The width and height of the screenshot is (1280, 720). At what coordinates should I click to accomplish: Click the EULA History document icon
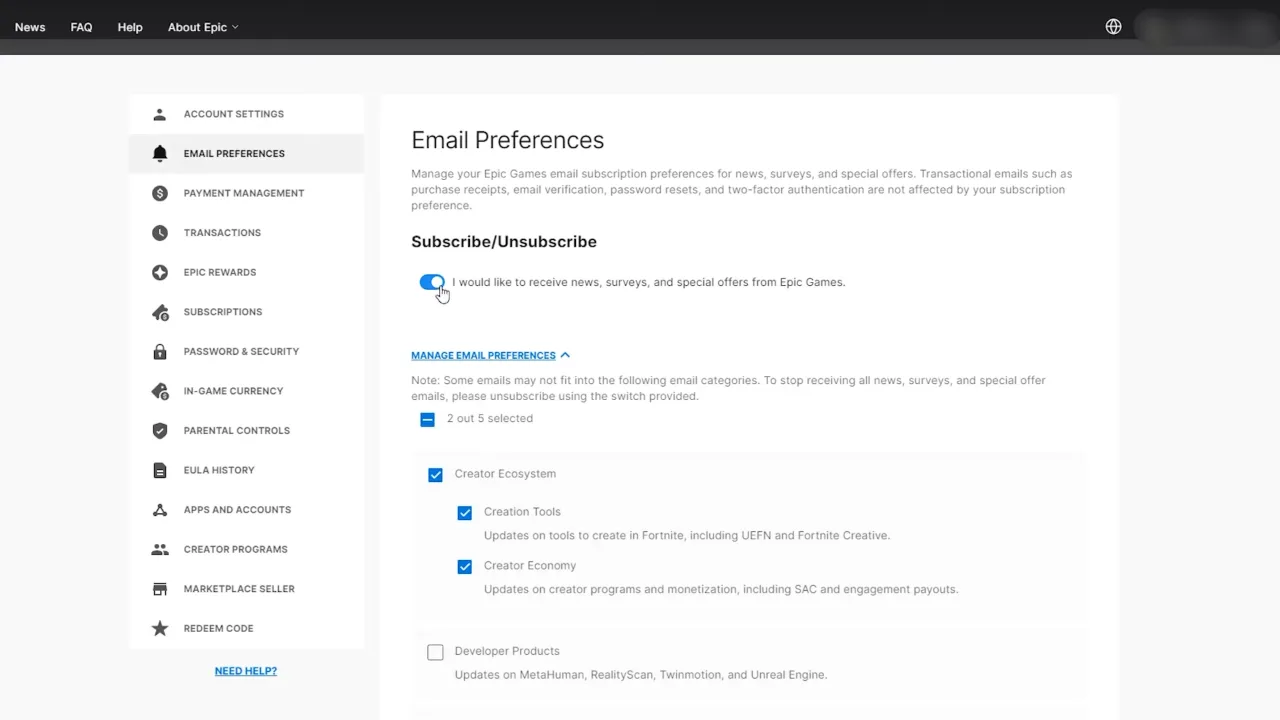coord(160,470)
